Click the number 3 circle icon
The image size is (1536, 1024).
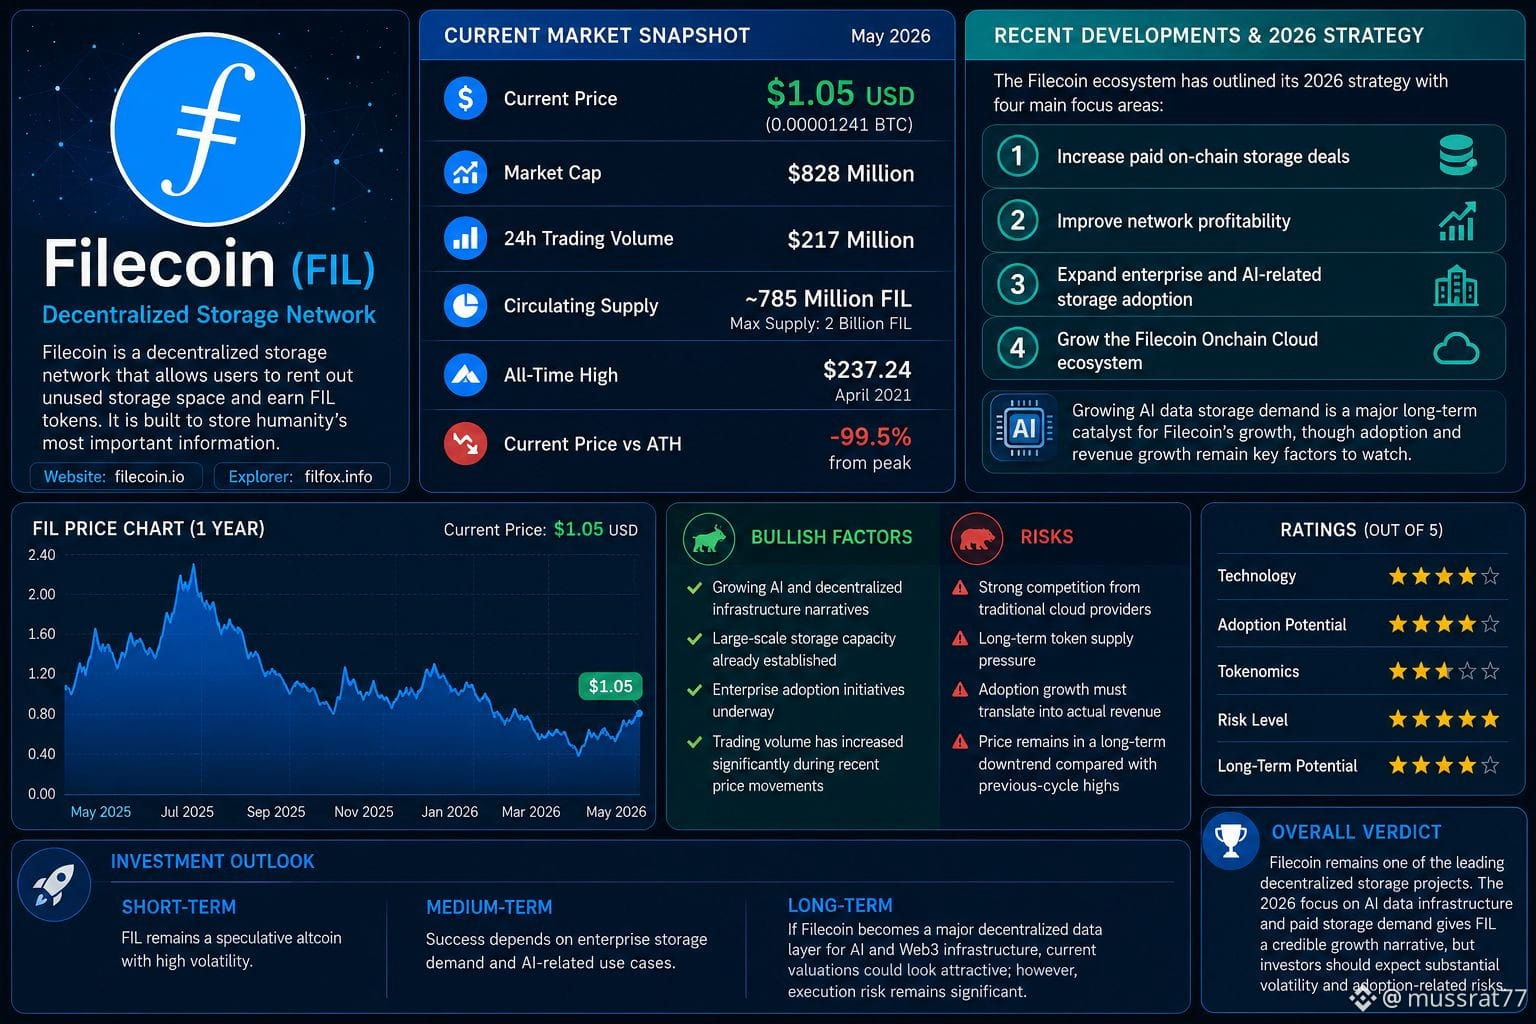pyautogui.click(x=1018, y=285)
